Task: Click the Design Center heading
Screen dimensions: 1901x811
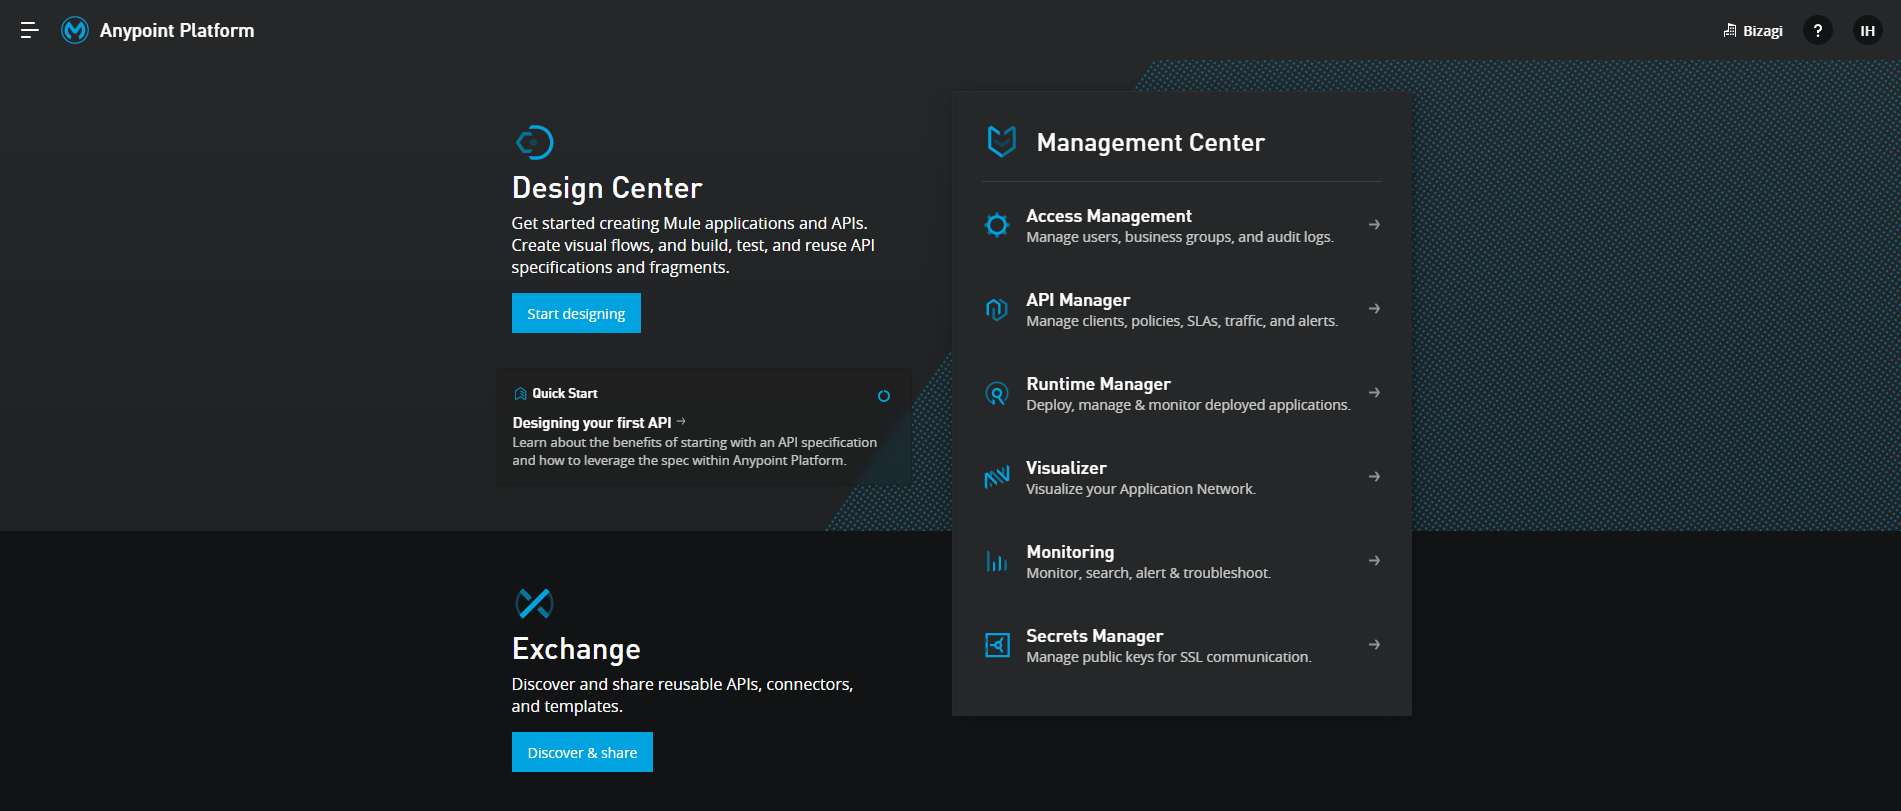Action: 607,188
